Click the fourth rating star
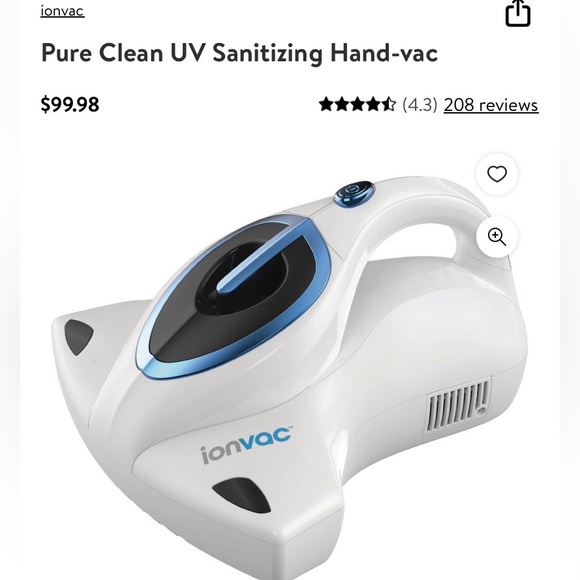This screenshot has height=580, width=580. [x=373, y=104]
